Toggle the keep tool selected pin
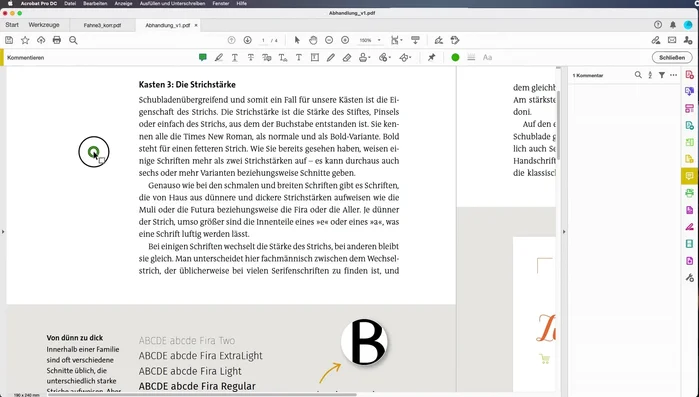Image resolution: width=699 pixels, height=397 pixels. [x=431, y=57]
